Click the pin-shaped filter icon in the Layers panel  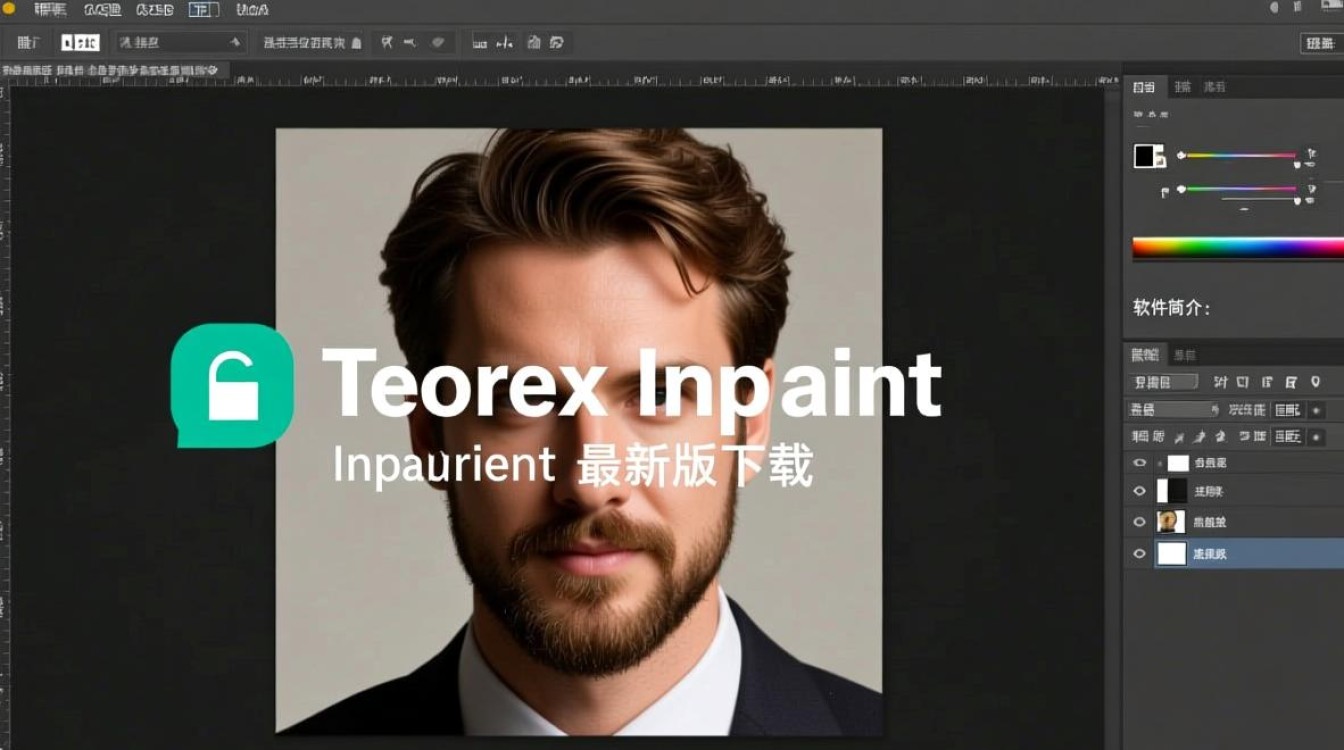coord(1315,383)
